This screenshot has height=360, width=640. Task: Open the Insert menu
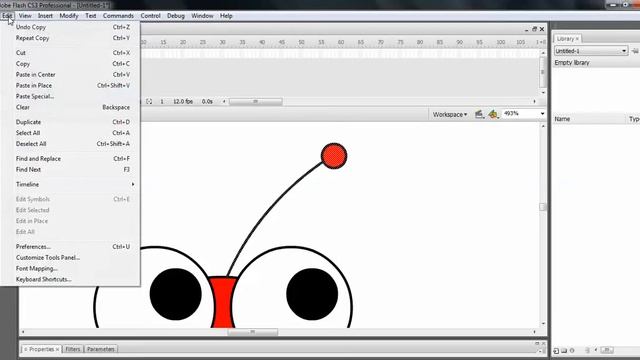point(45,16)
